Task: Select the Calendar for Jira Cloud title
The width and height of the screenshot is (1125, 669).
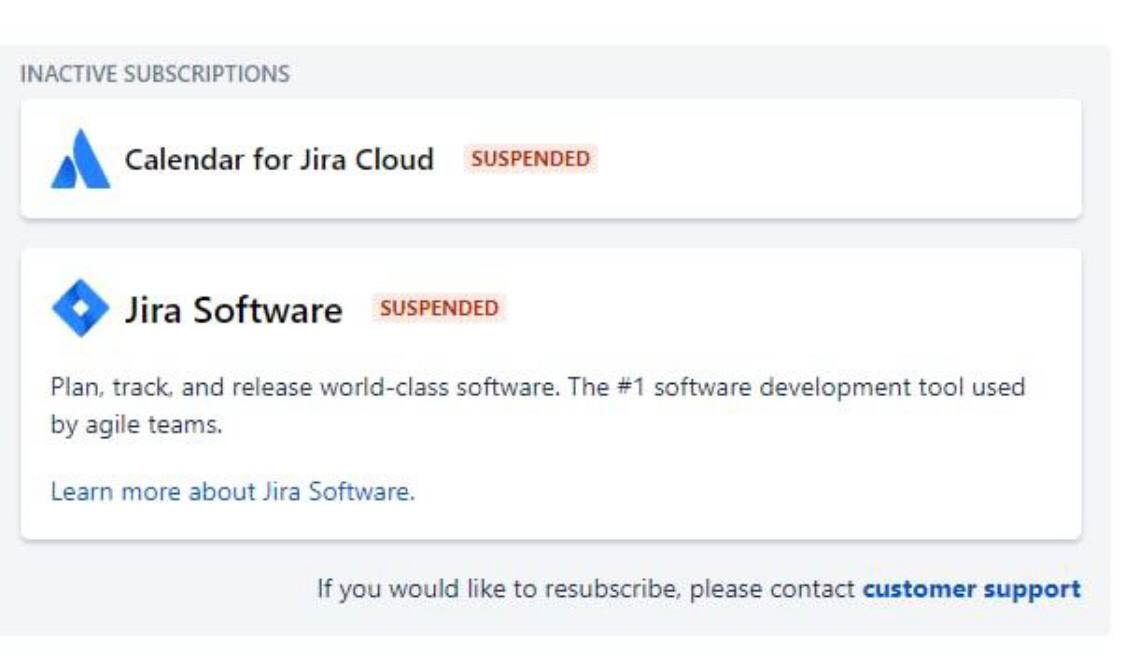Action: pyautogui.click(x=279, y=160)
